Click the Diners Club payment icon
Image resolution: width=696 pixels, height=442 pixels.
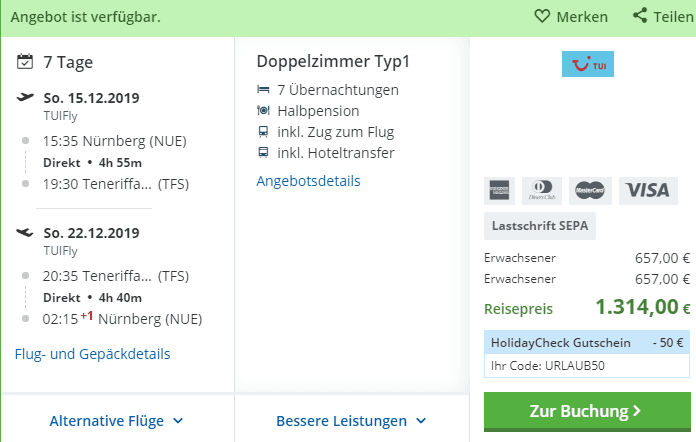[542, 191]
